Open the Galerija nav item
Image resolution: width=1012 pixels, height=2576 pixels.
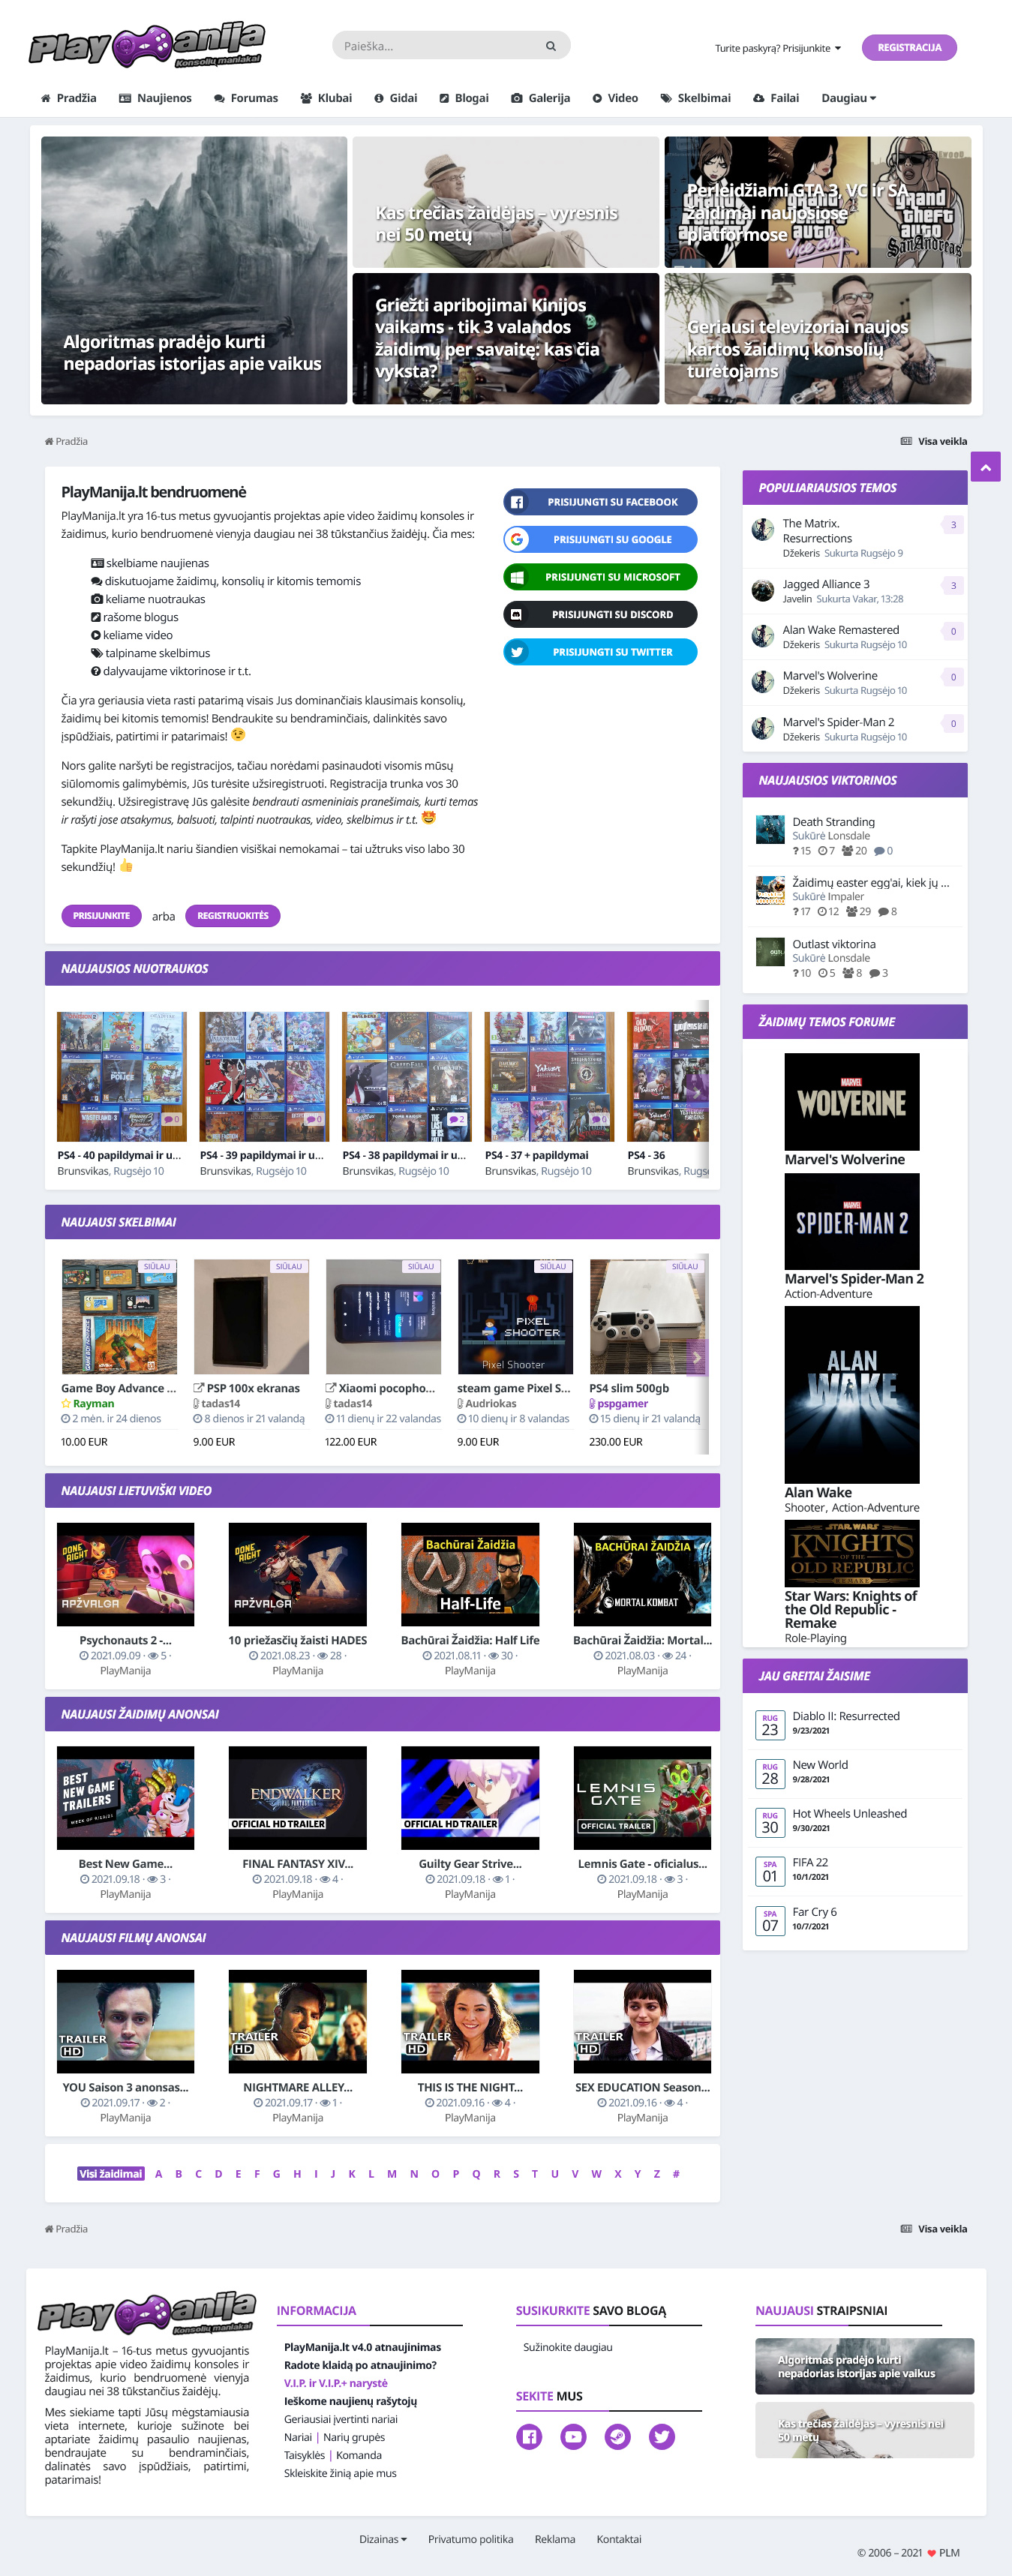tap(540, 98)
